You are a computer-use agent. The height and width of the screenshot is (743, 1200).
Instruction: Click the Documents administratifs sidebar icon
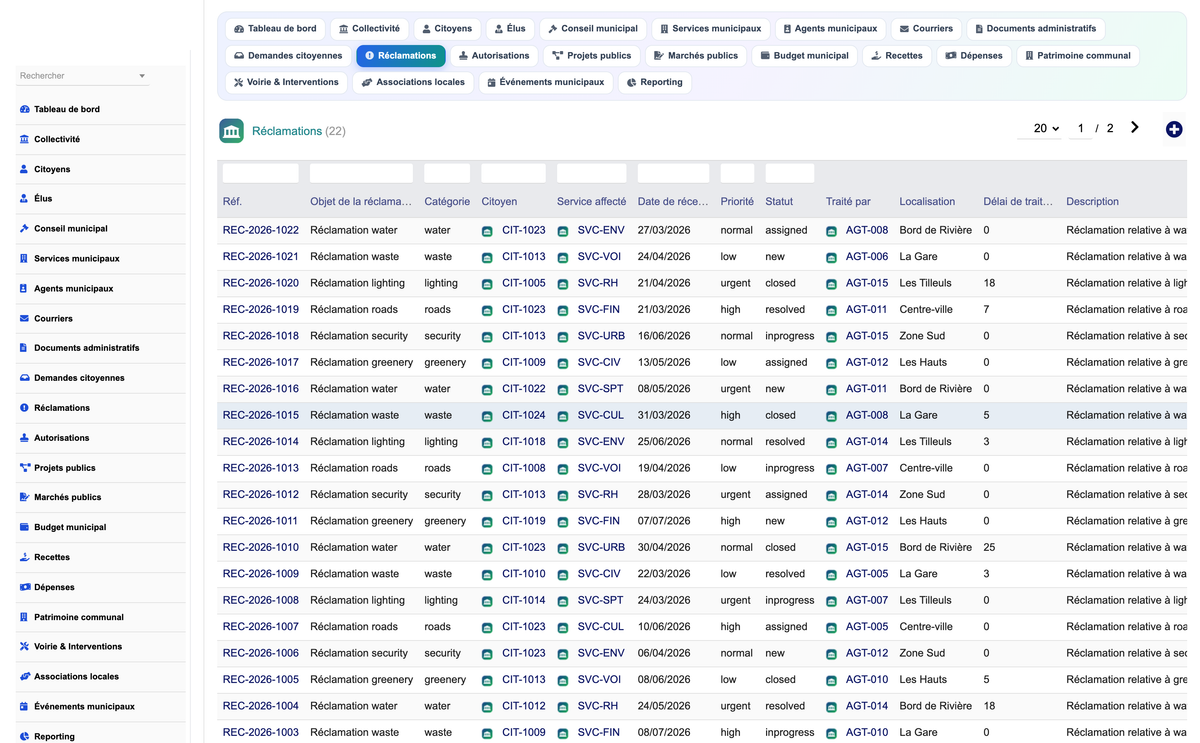[x=25, y=348]
